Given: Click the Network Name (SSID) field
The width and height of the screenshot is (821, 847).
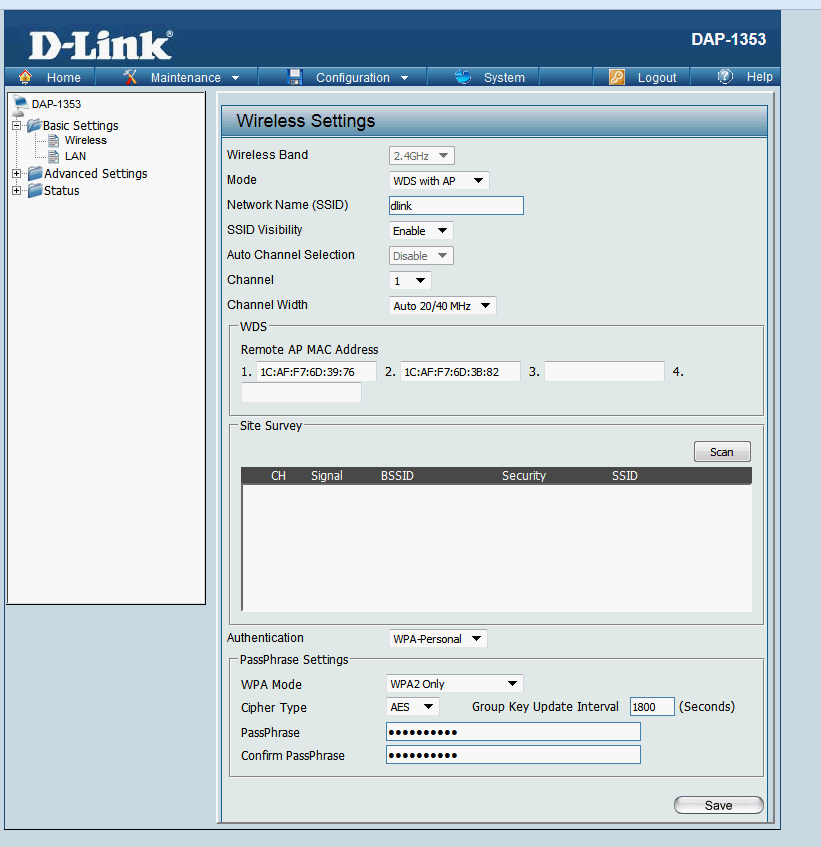Looking at the screenshot, I should [456, 205].
